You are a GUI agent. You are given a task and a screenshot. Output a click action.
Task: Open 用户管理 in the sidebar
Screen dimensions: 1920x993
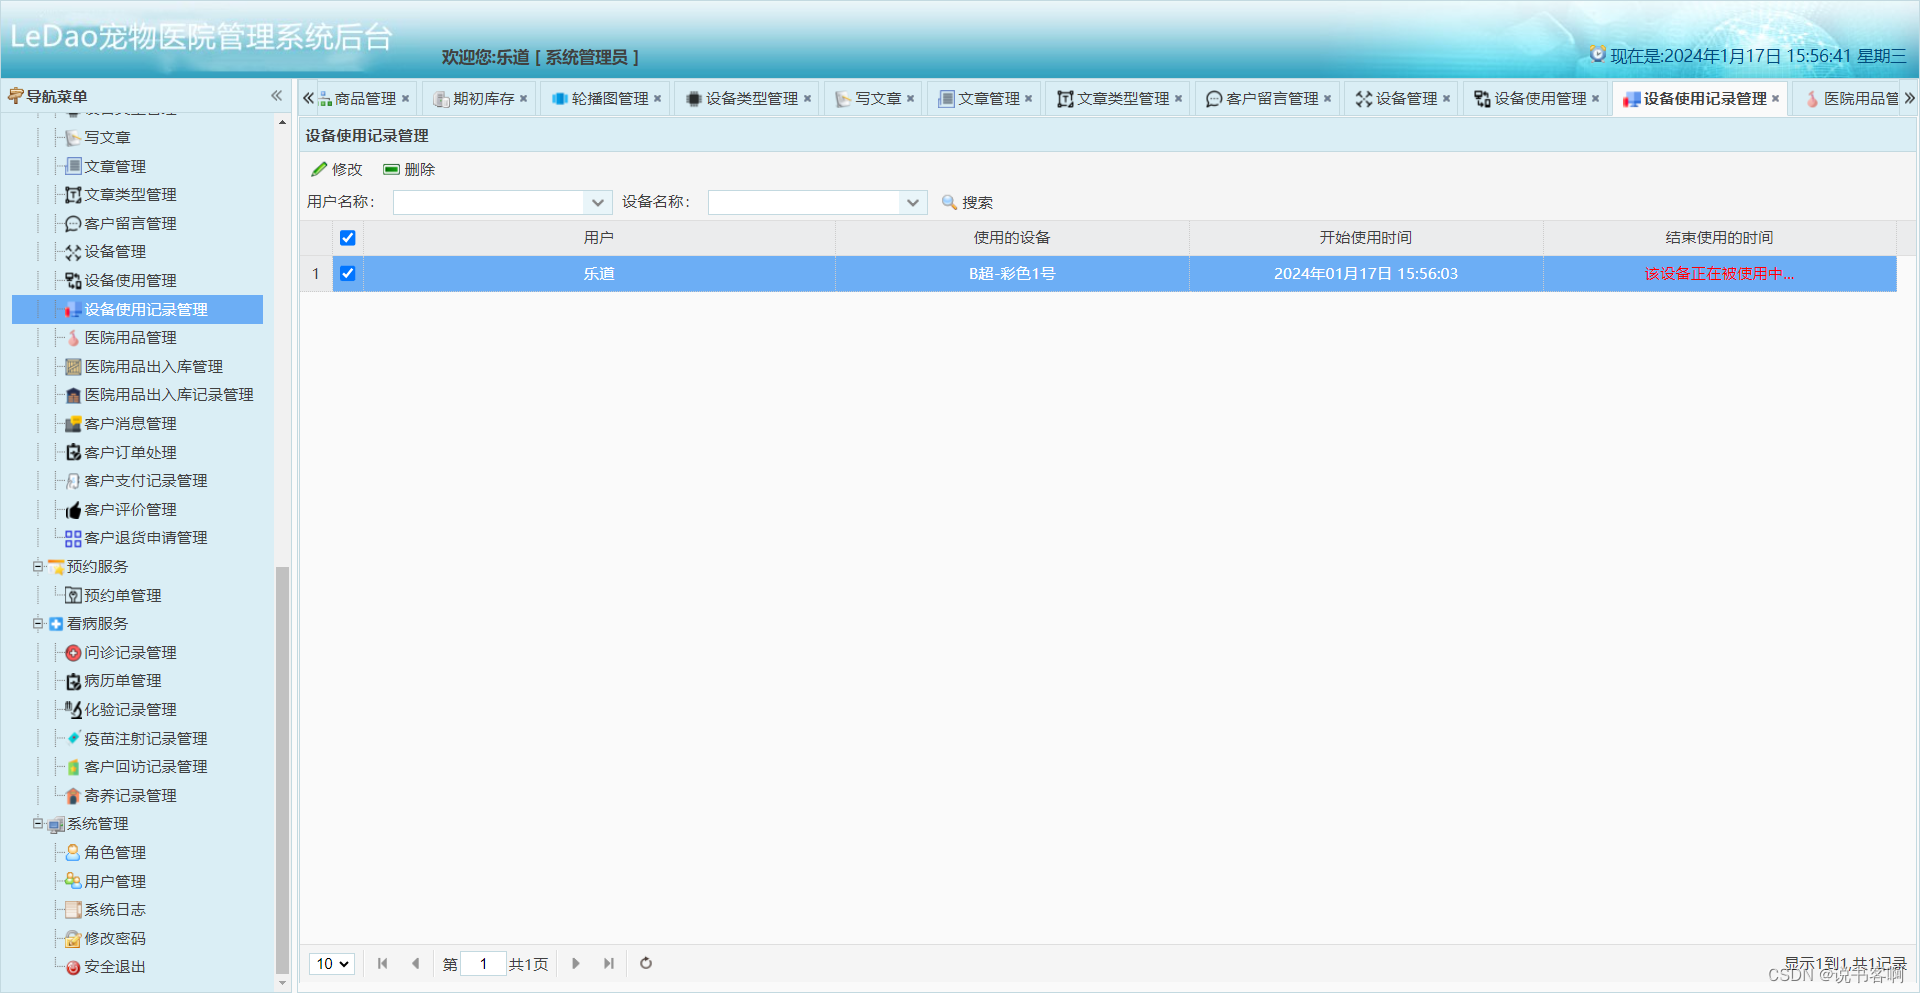[x=112, y=881]
